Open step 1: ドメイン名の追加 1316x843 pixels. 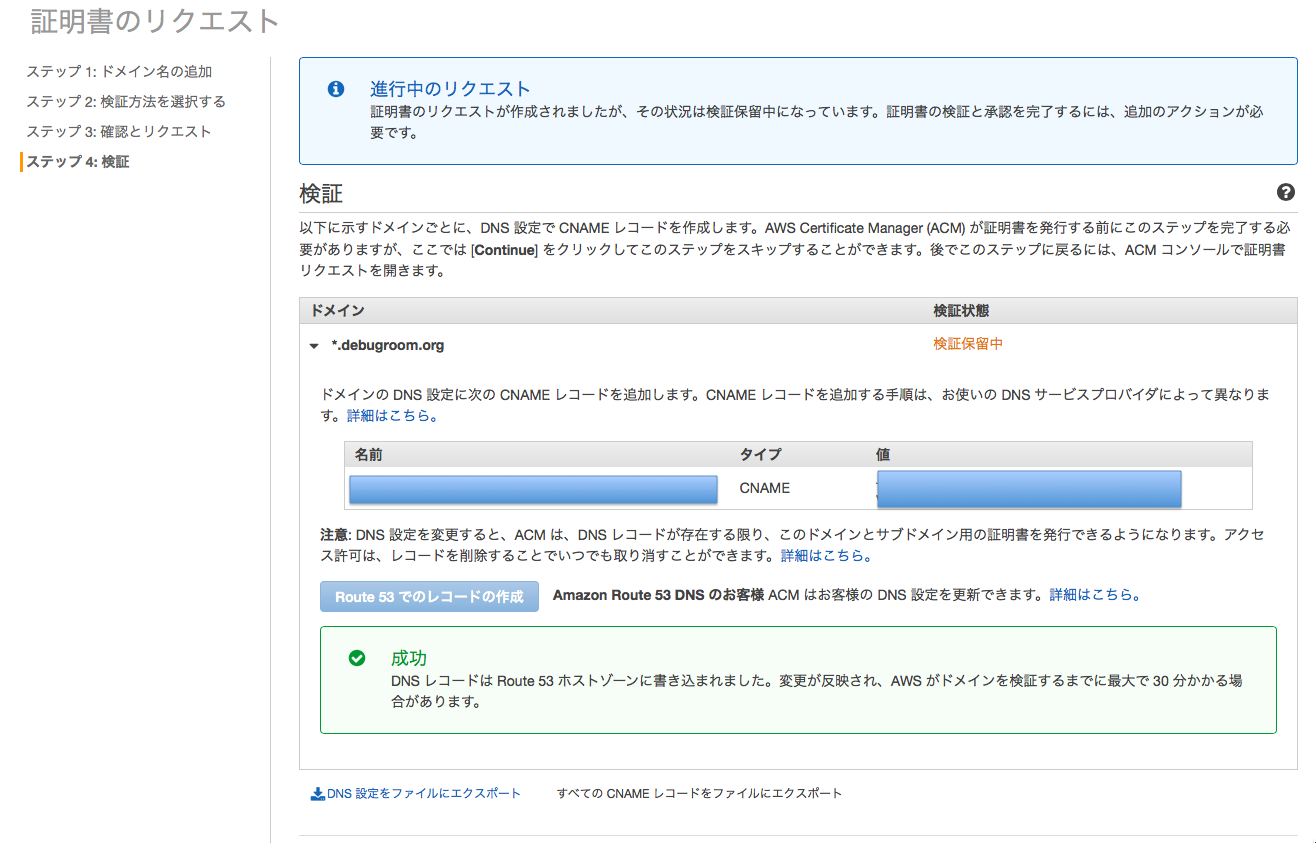tap(119, 72)
